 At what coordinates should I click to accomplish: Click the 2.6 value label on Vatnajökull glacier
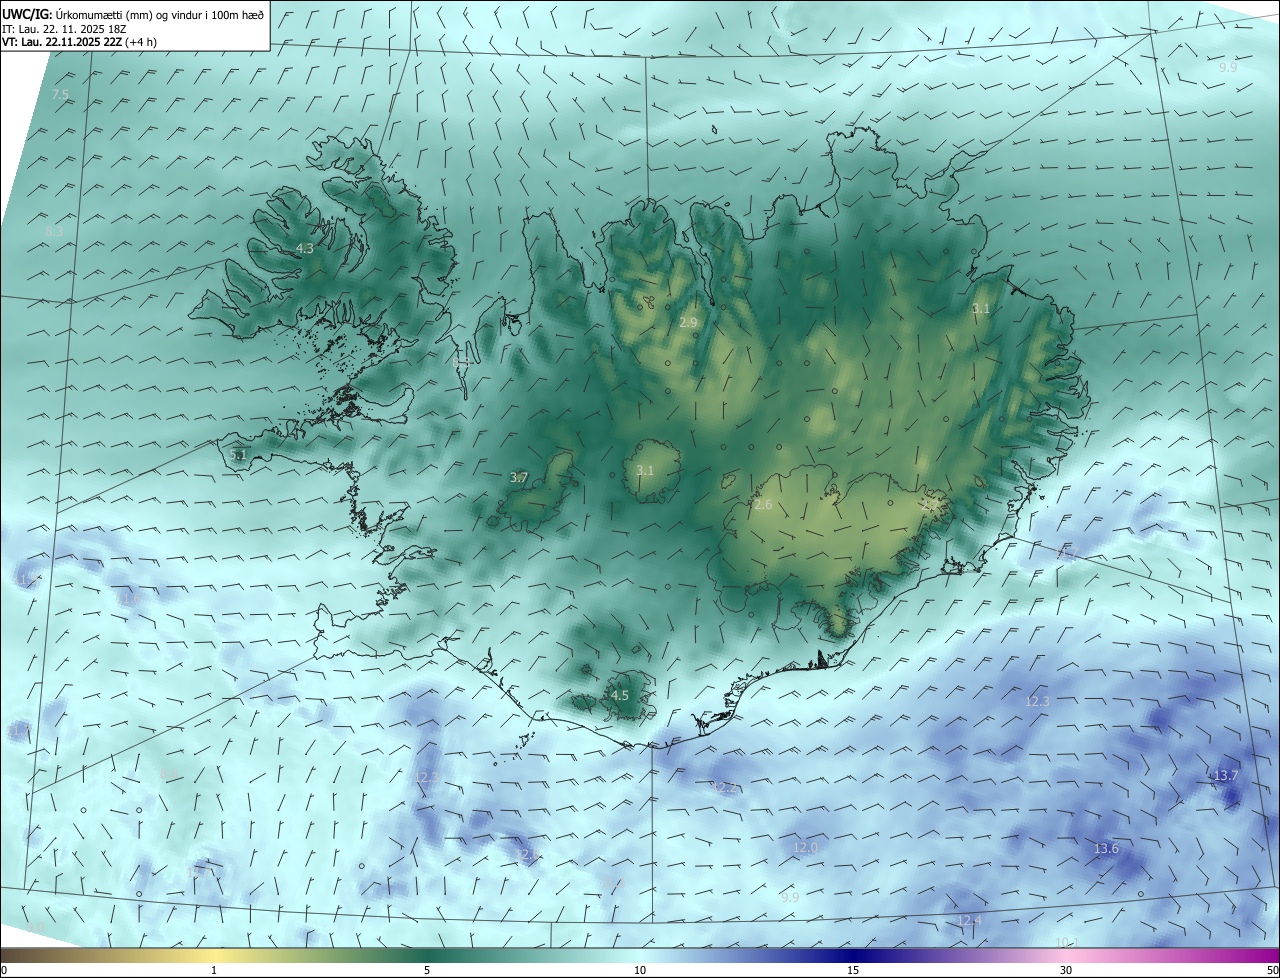(763, 505)
